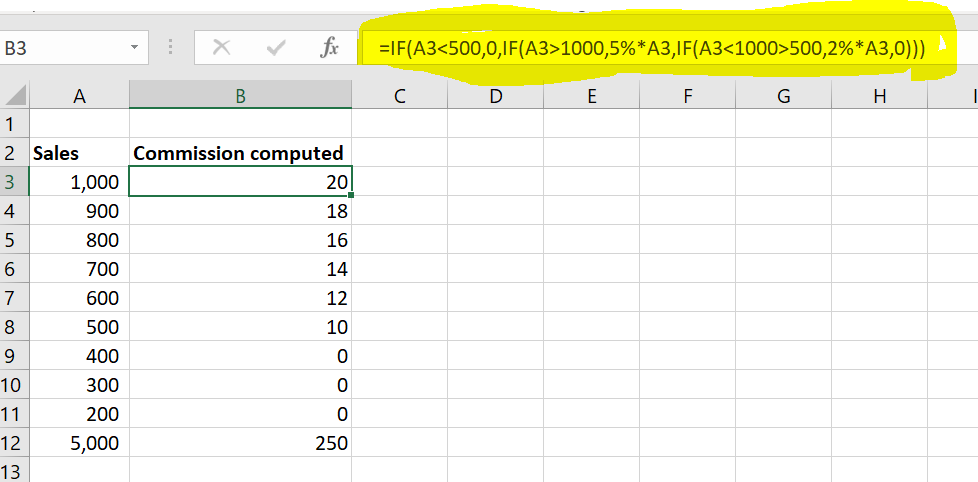This screenshot has height=482, width=978.
Task: Click commission cell showing 16
Action: click(240, 239)
